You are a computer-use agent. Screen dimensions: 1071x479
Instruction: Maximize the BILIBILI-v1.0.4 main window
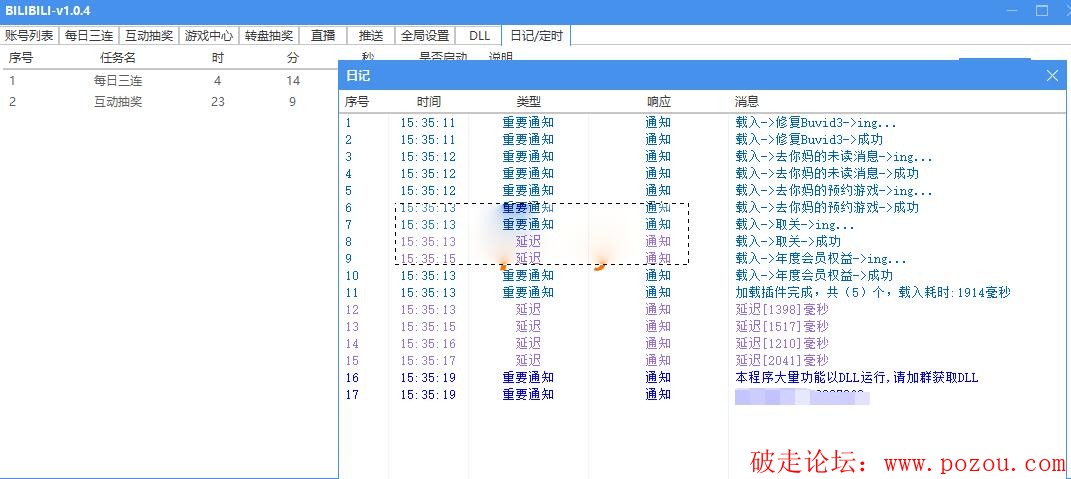[1042, 10]
